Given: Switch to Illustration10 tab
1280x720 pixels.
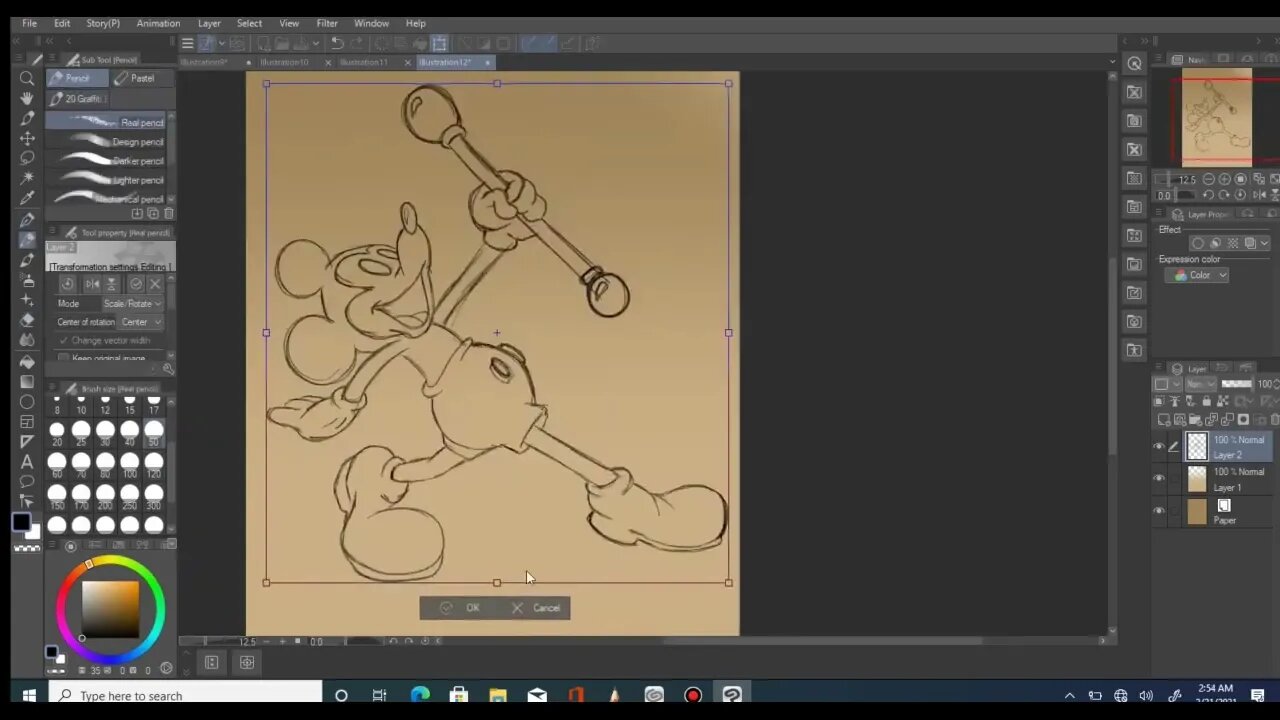Looking at the screenshot, I should pos(285,62).
